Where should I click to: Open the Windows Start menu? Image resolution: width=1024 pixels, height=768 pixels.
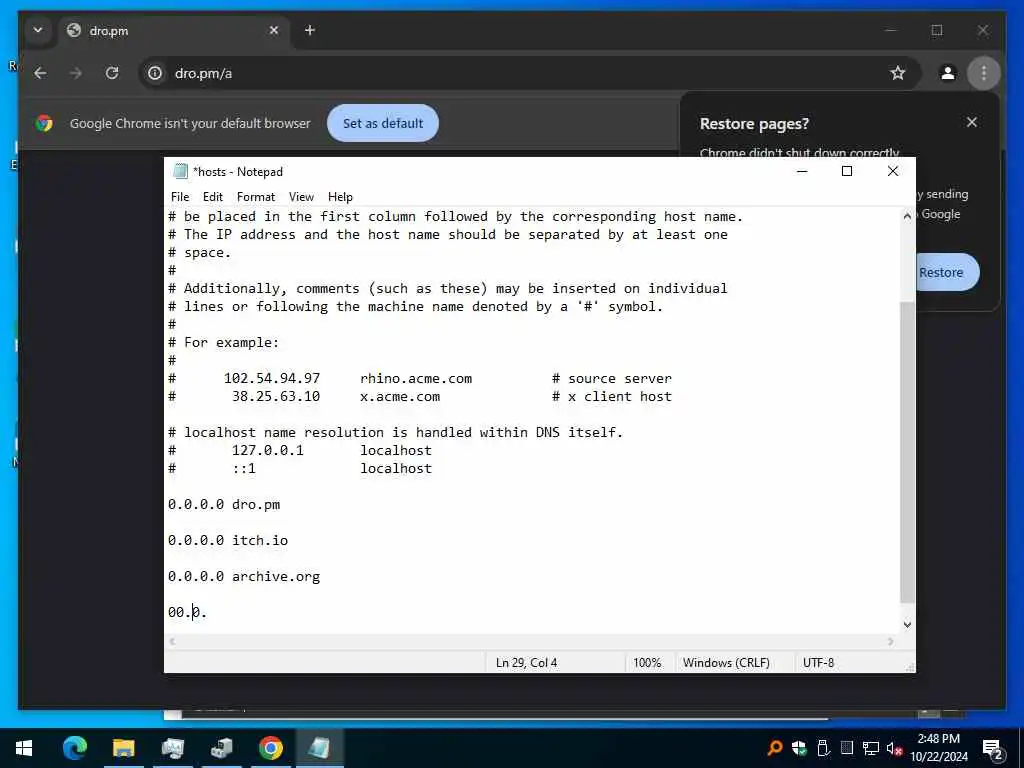(x=24, y=748)
